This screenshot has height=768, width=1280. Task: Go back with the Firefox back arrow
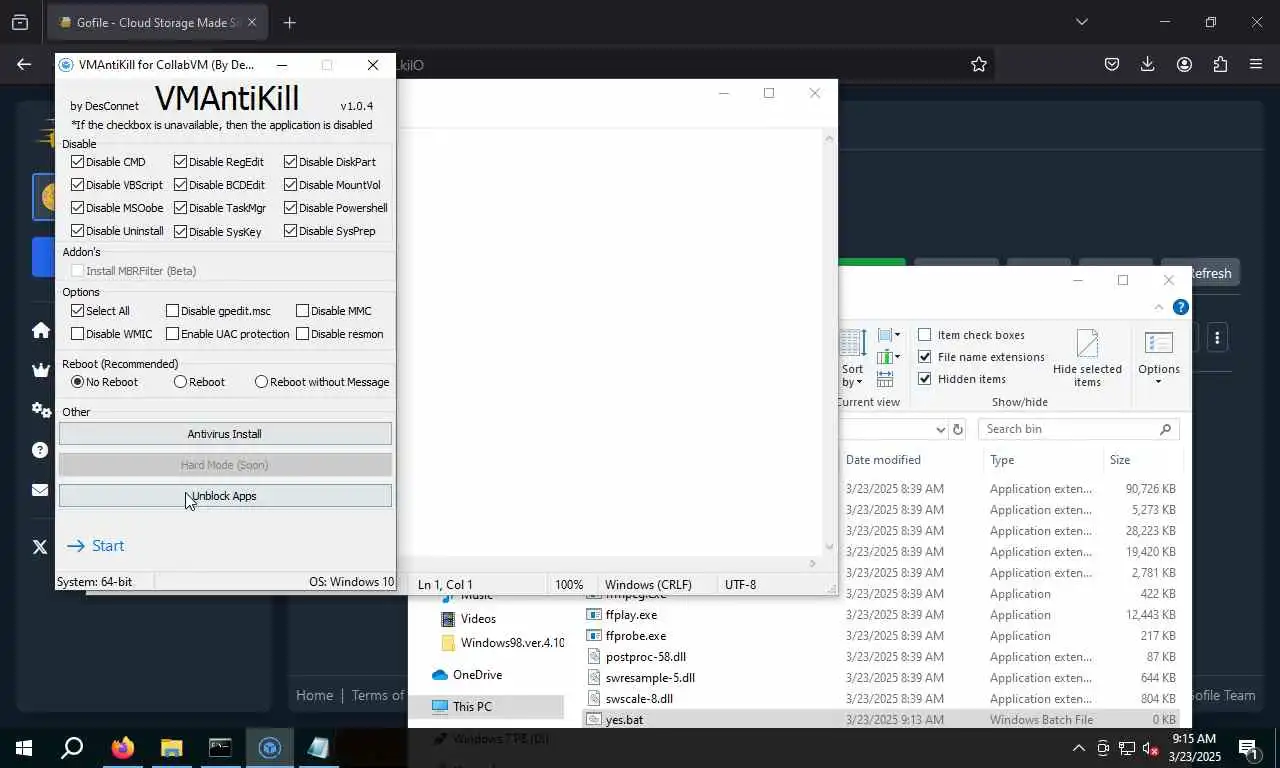[x=24, y=64]
